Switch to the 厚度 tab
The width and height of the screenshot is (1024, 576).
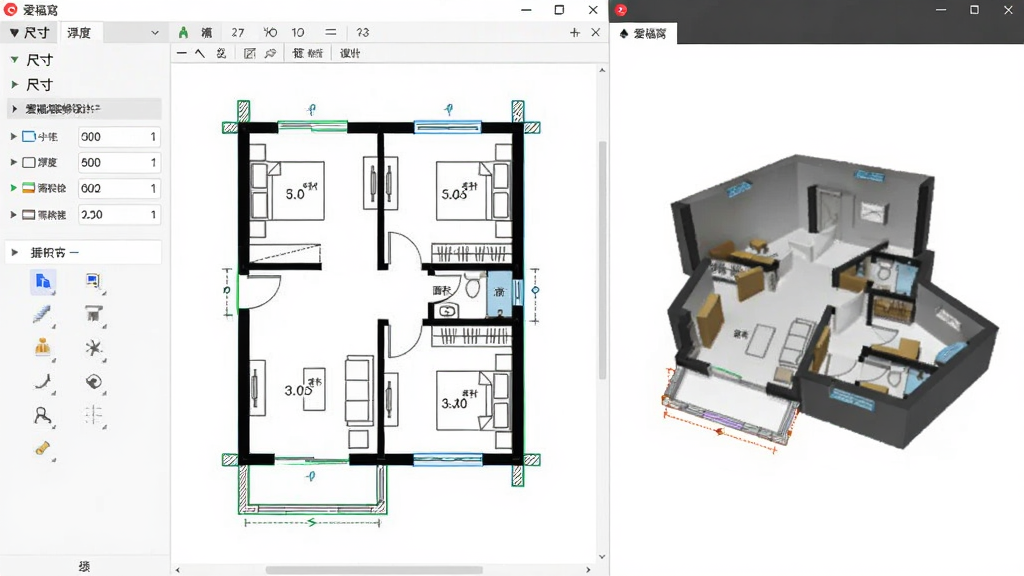pos(79,33)
